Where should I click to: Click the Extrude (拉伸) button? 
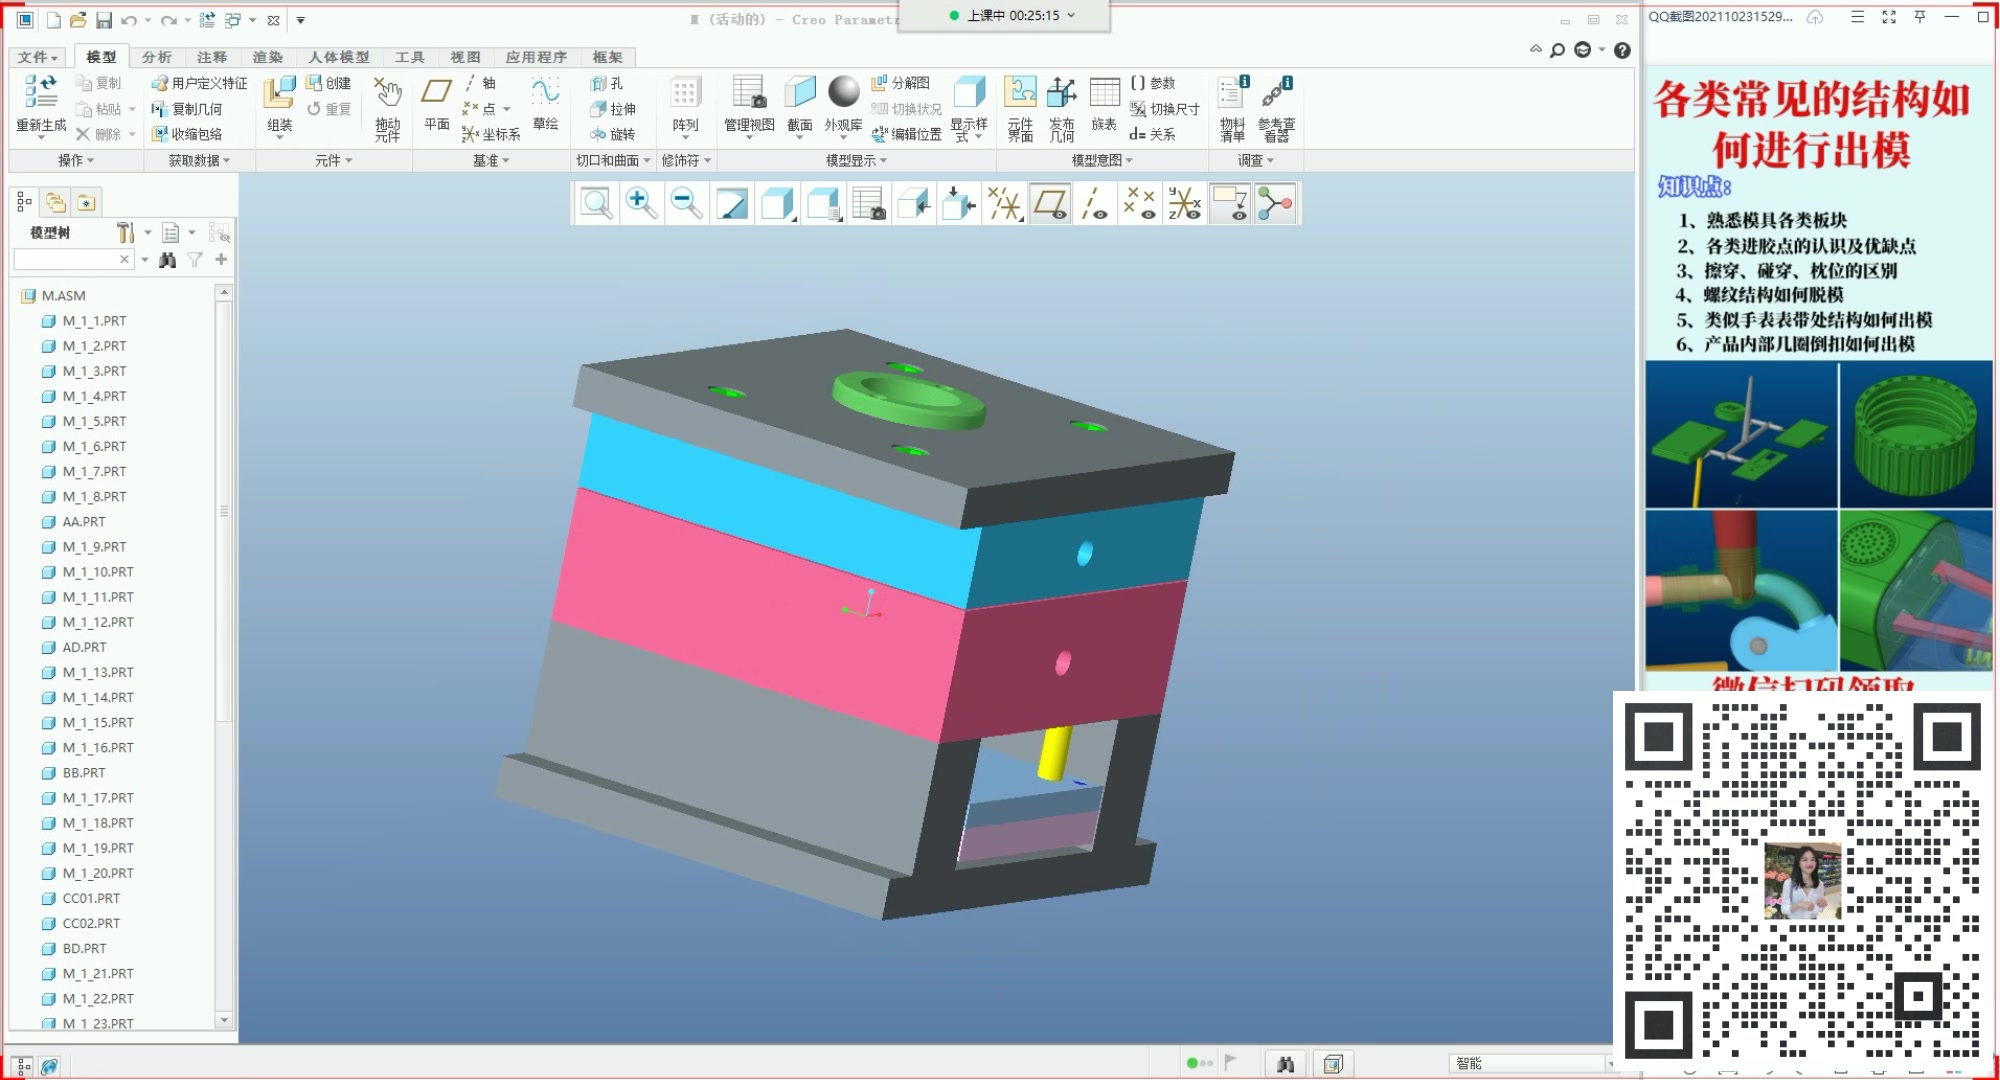(x=612, y=109)
